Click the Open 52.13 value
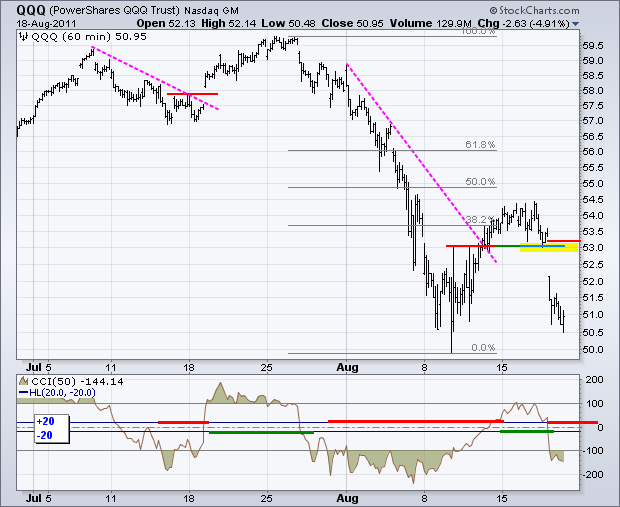The image size is (620, 507). (166, 24)
